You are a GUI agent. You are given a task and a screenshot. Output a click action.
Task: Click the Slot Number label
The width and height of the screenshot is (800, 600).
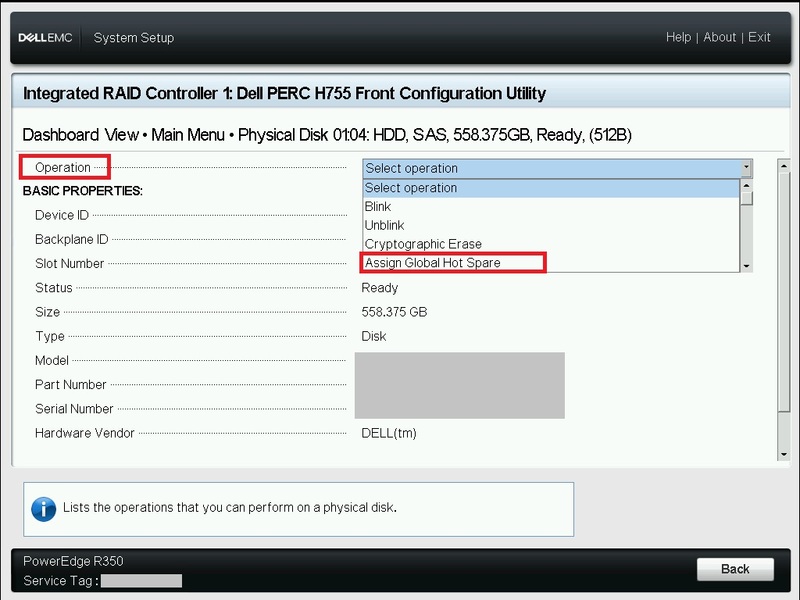69,264
